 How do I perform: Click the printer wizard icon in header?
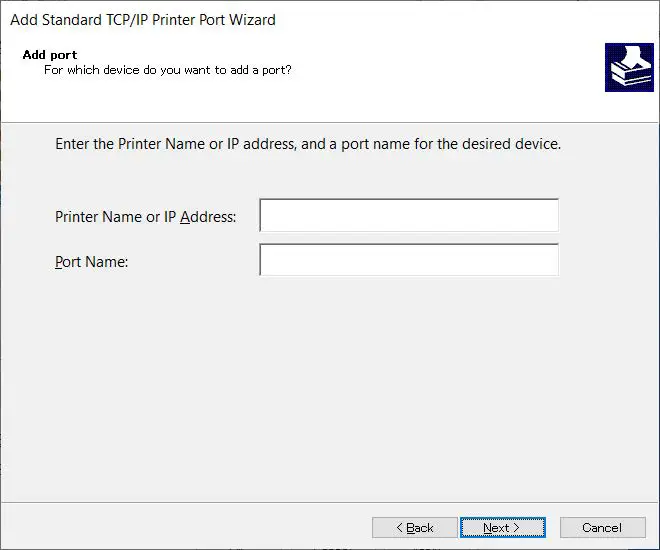pyautogui.click(x=629, y=67)
